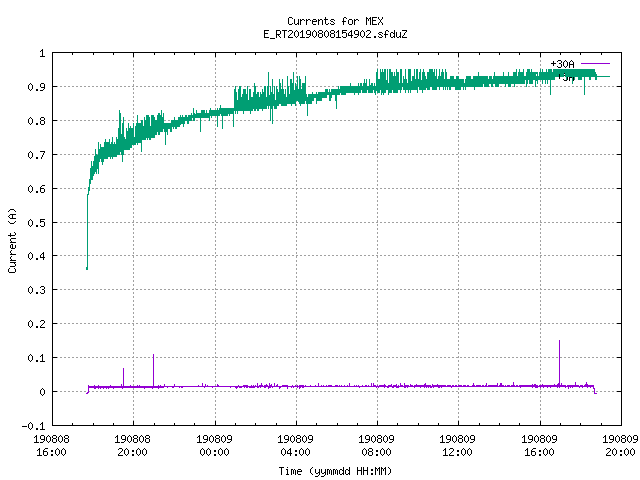
Task: Click the y-axis tick value '0'
Action: coord(42,392)
